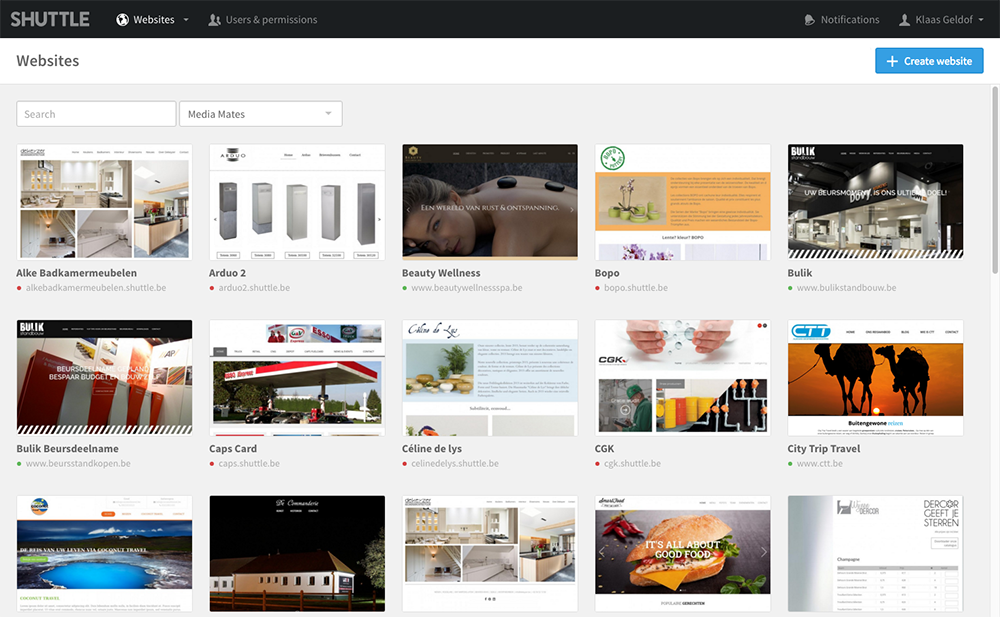Open the Bulik Beursdeelname title link
The image size is (1000, 617).
(68, 449)
